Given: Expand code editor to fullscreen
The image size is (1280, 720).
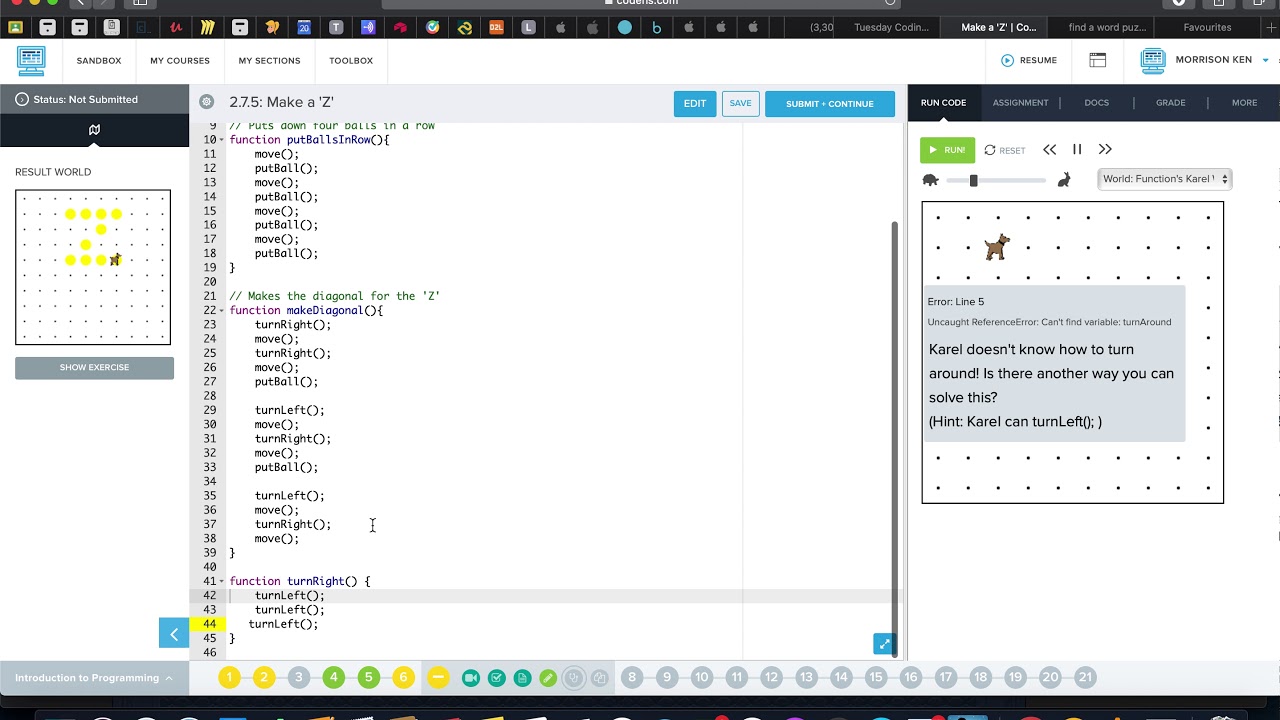Looking at the screenshot, I should [x=884, y=644].
